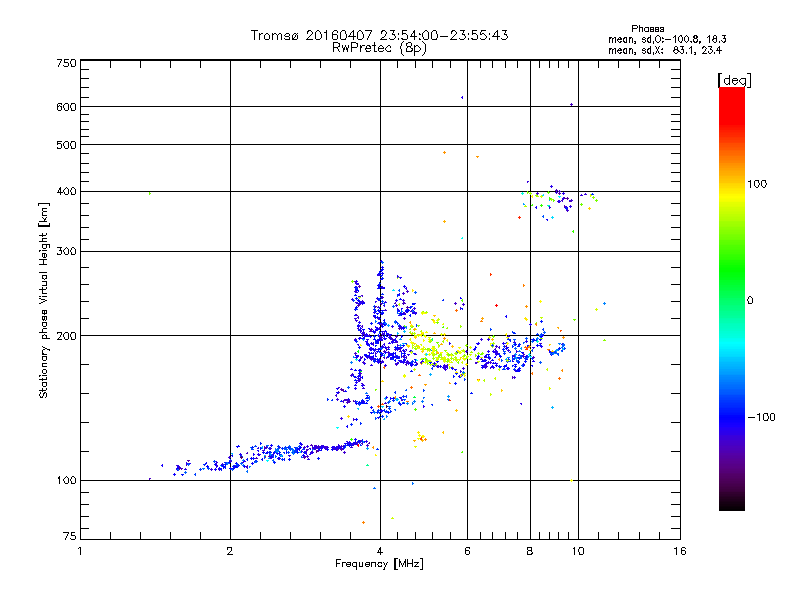800x600 pixels.
Task: Click the colorbar tick label '0'
Action: (750, 301)
